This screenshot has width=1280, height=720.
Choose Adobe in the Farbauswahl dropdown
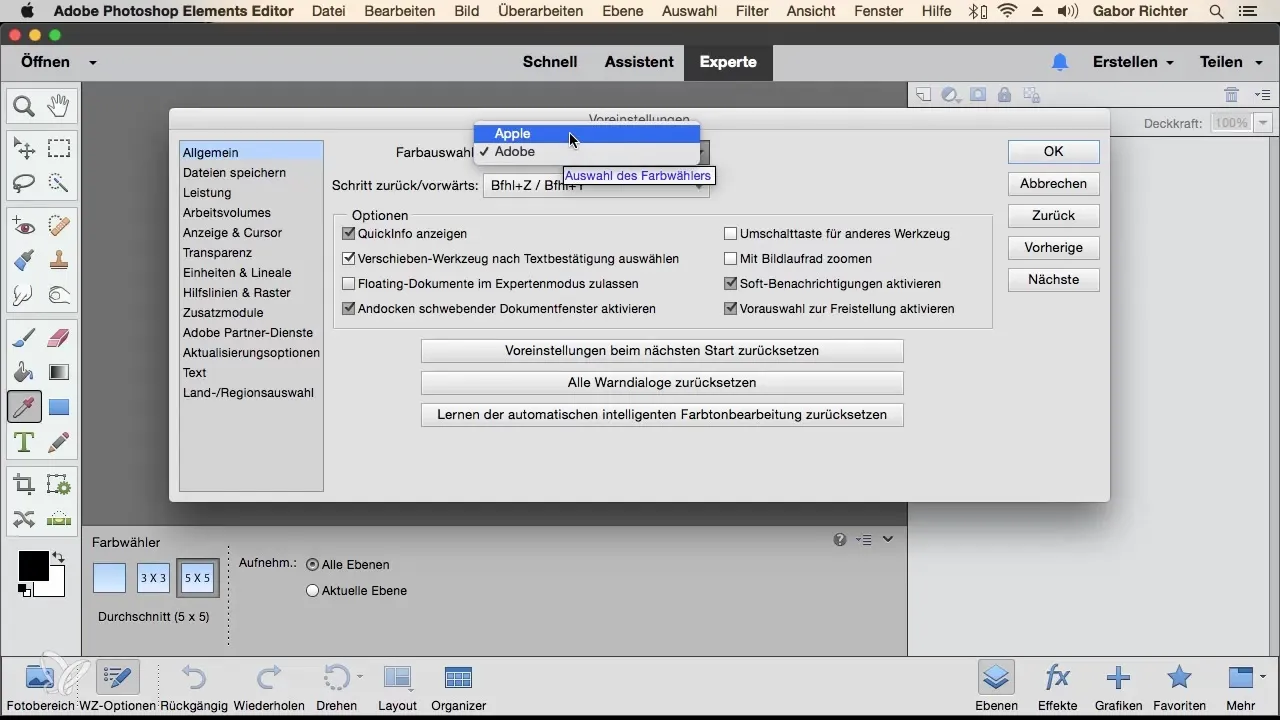(586, 152)
